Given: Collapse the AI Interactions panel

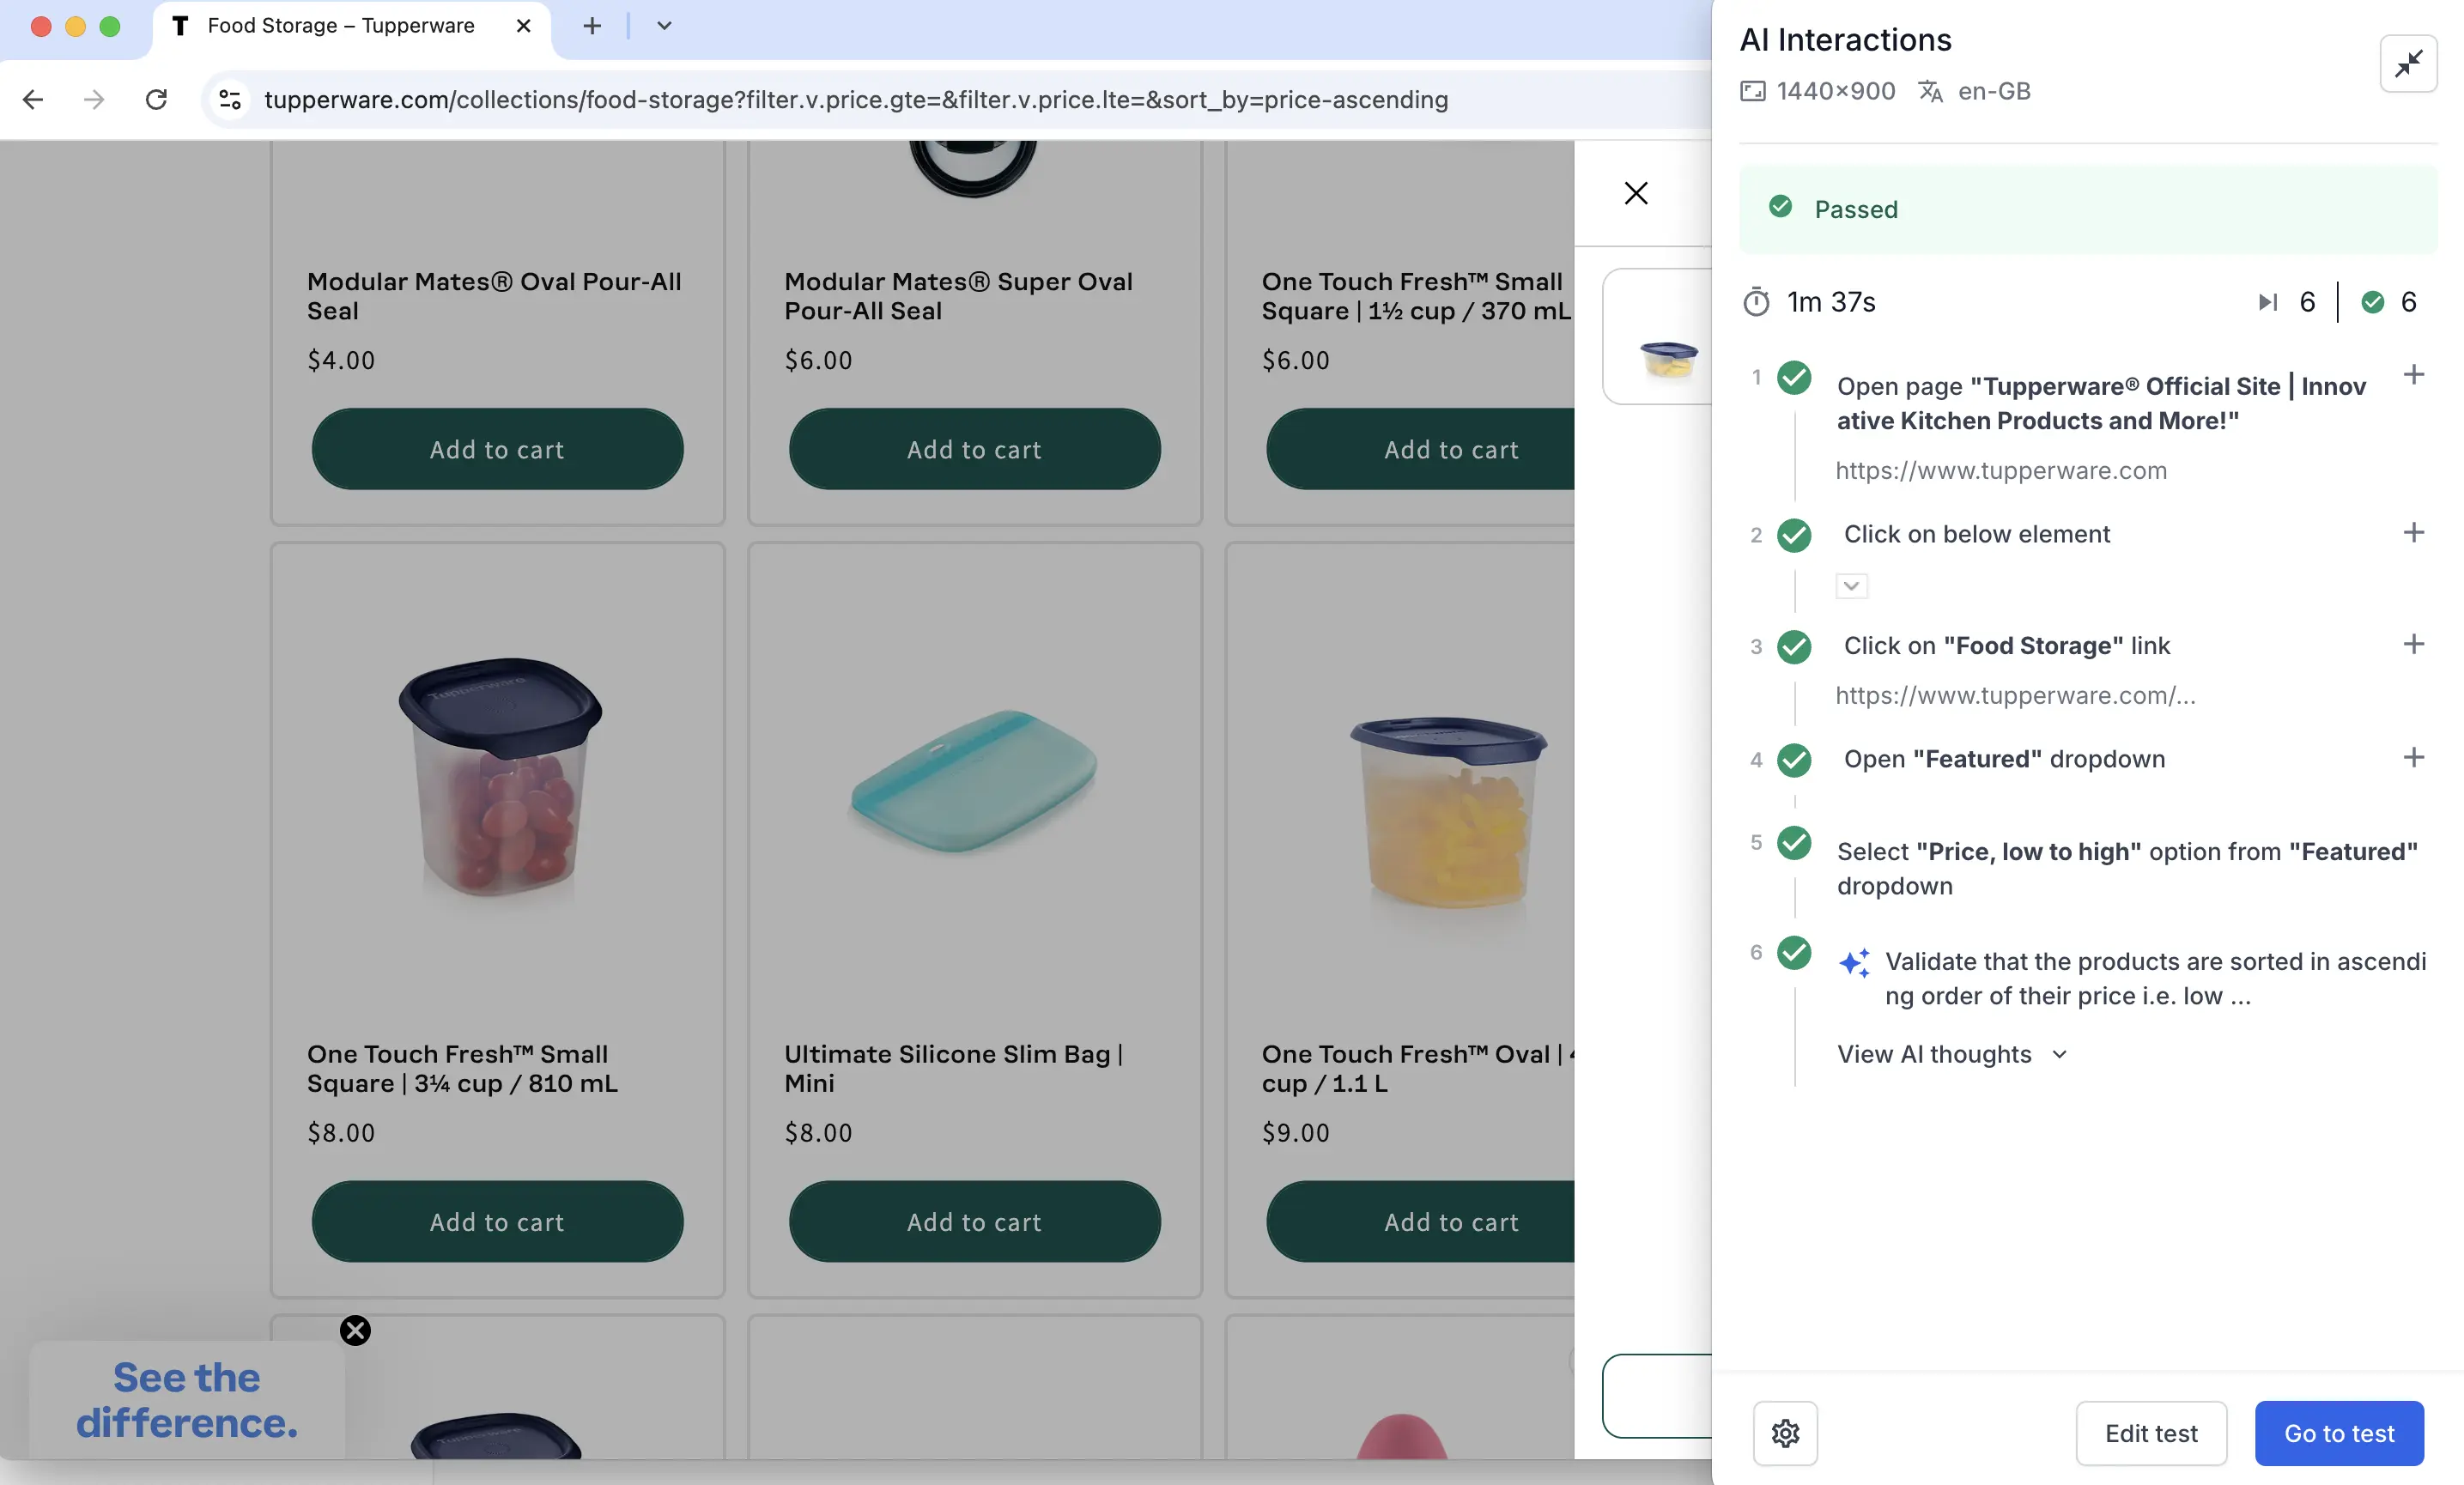Looking at the screenshot, I should pyautogui.click(x=2407, y=64).
